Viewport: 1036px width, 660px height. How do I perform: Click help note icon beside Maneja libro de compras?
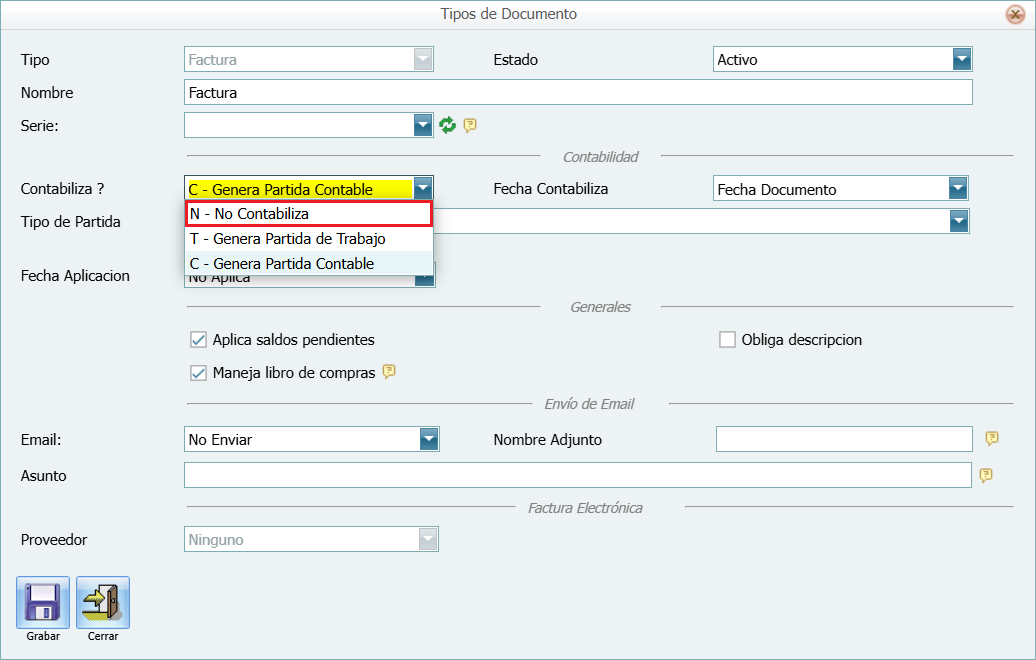(390, 372)
